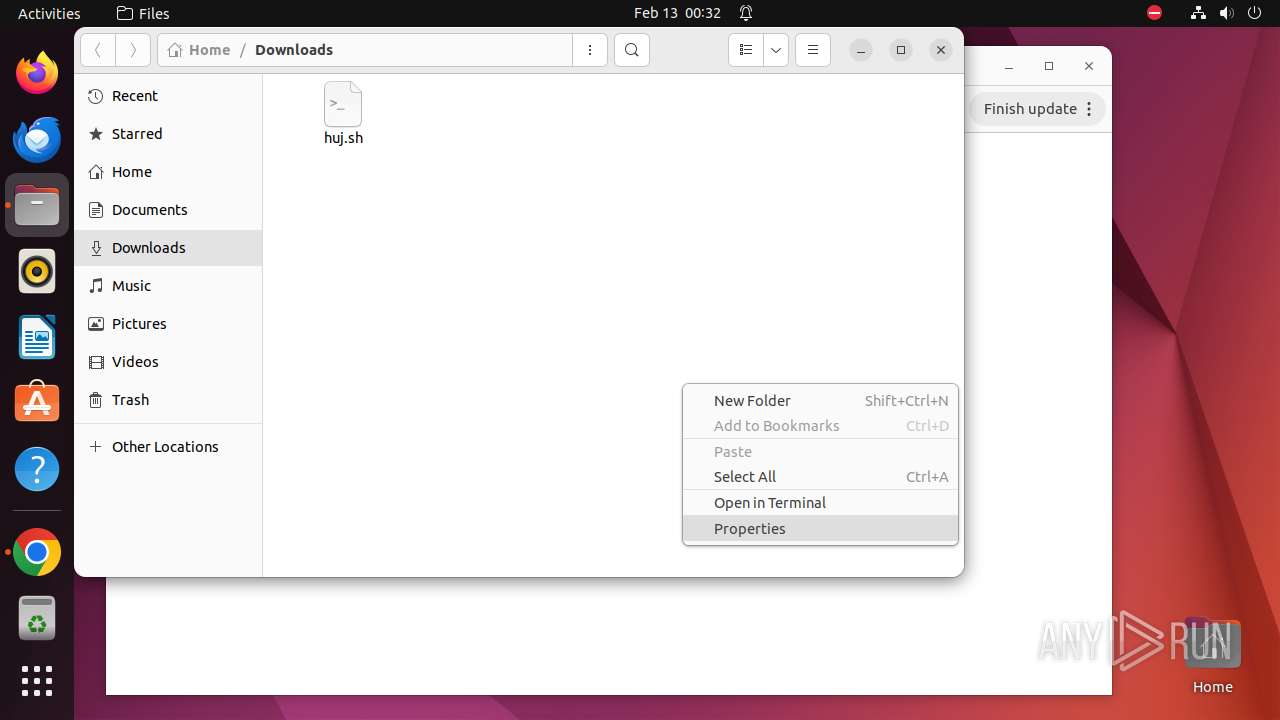Go back with the left arrow button
Screen dimensions: 1280x720
tap(98, 50)
